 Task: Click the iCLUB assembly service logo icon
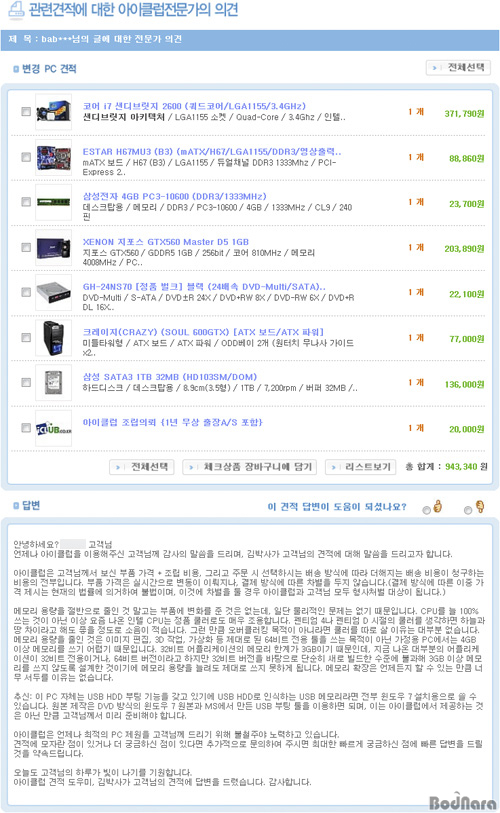coord(53,428)
